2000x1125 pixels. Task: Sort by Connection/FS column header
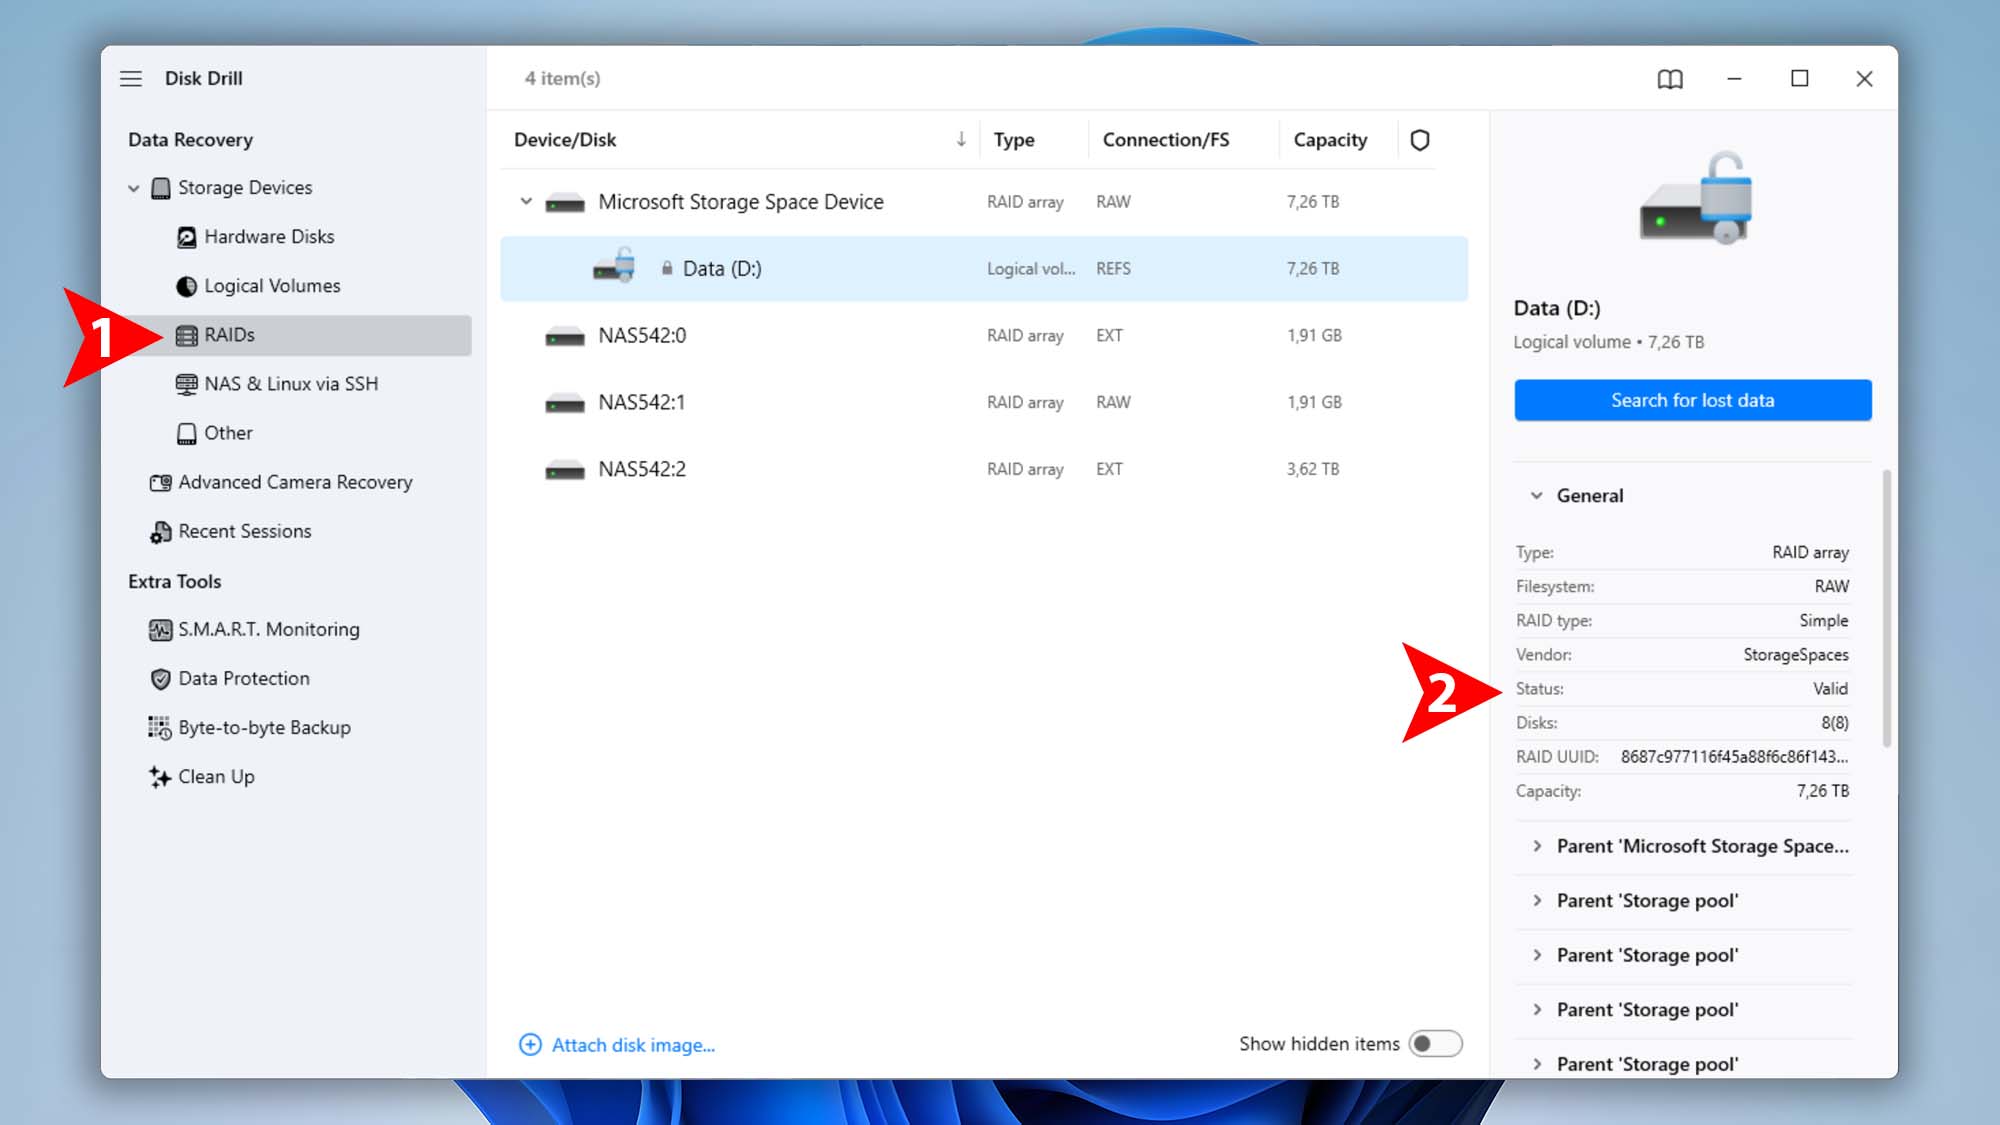[x=1166, y=140]
